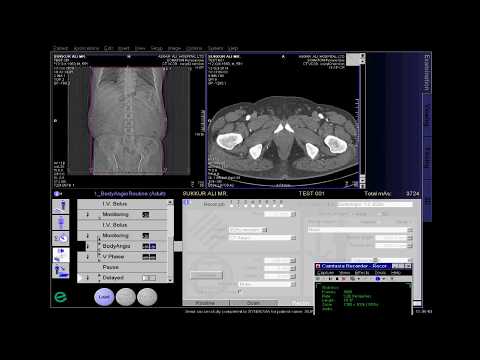Open the Patient menu
This screenshot has height=360, width=480.
[60, 48]
